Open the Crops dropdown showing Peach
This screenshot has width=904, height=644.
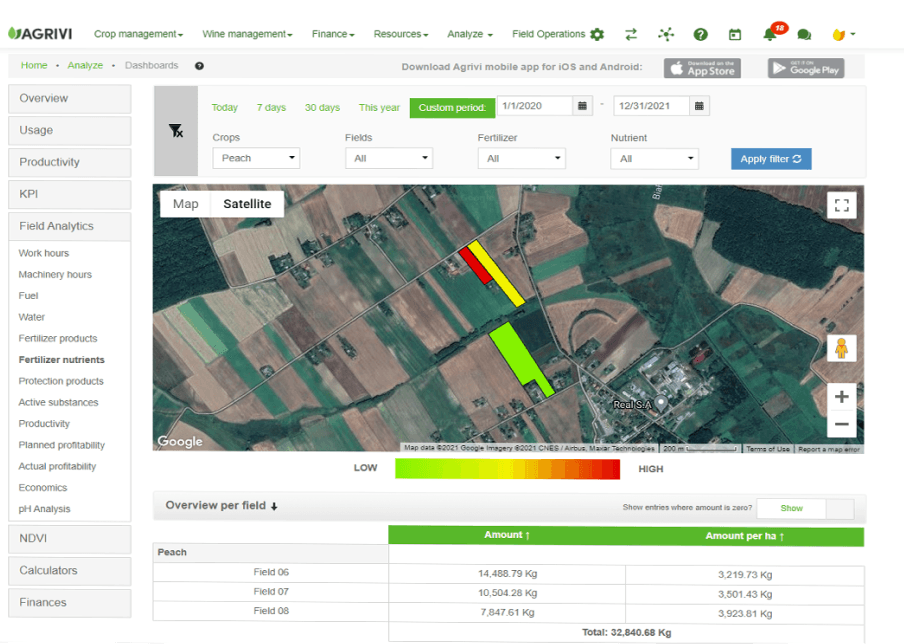[257, 158]
